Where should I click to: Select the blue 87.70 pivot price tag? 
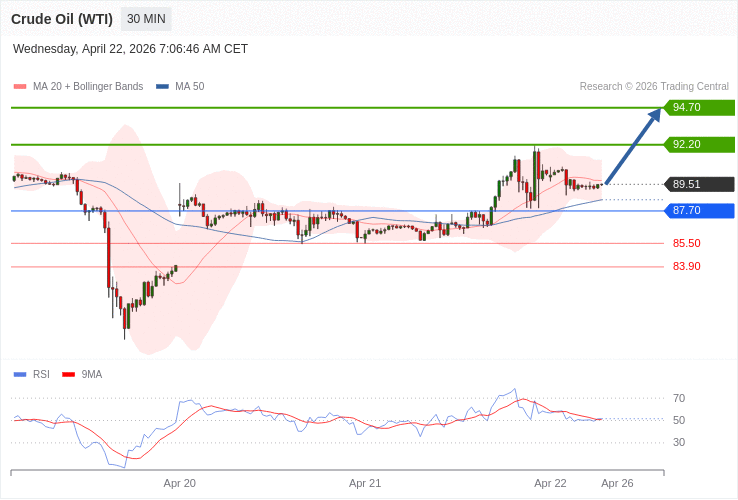[x=699, y=211]
